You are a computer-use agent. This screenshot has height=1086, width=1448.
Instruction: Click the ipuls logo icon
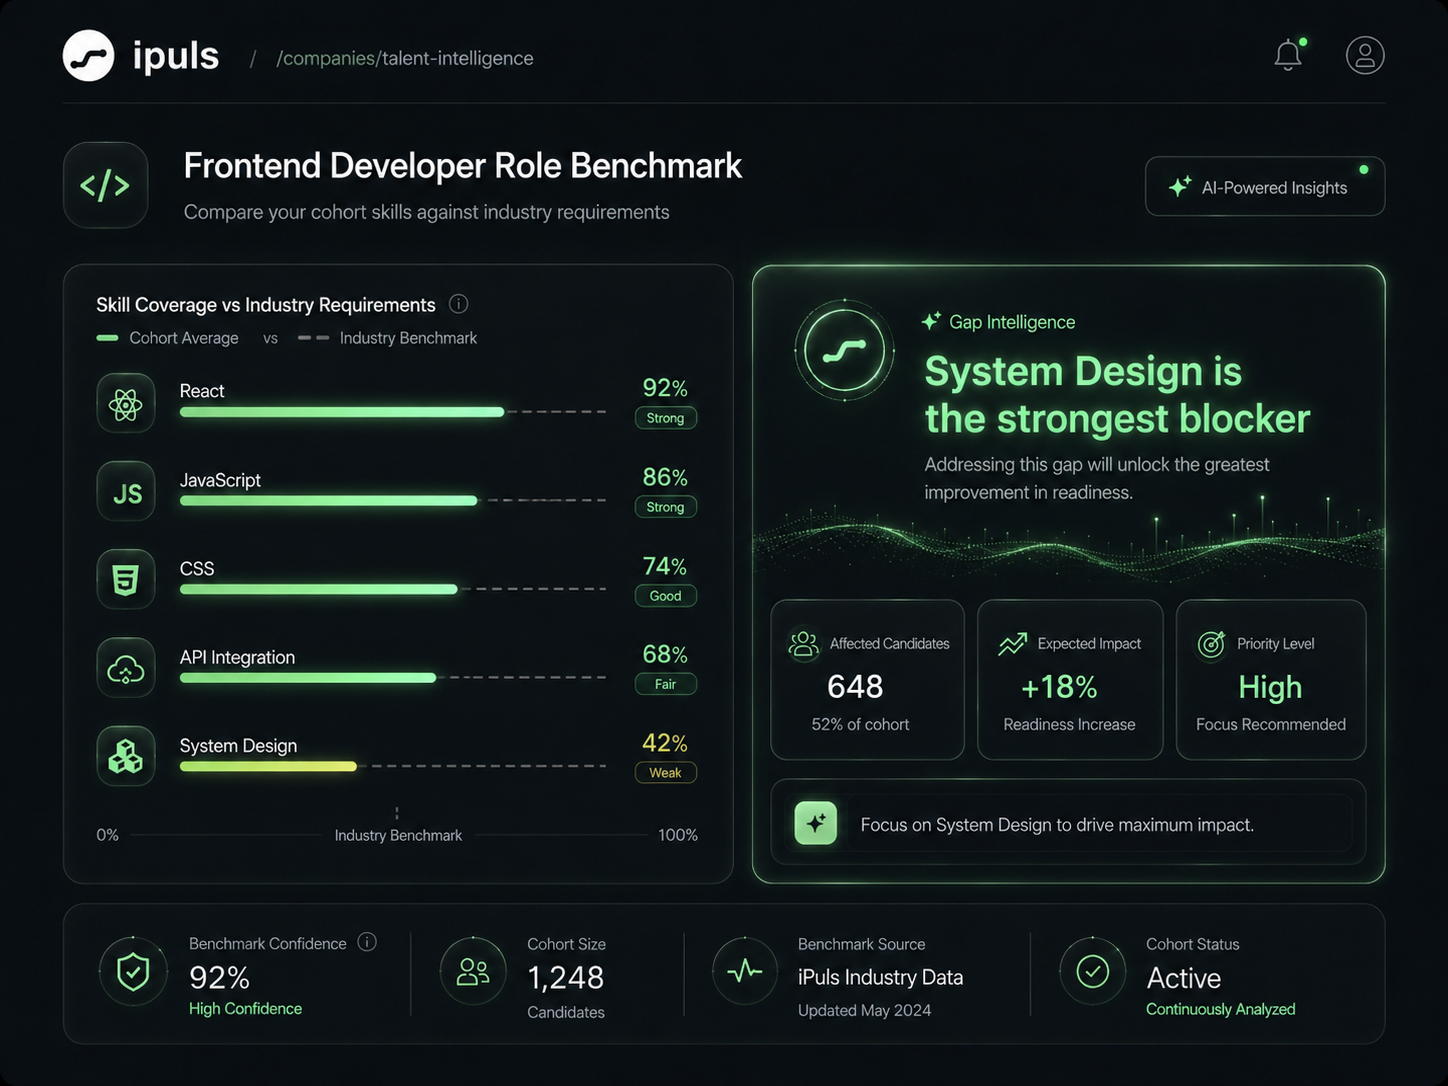click(x=89, y=55)
